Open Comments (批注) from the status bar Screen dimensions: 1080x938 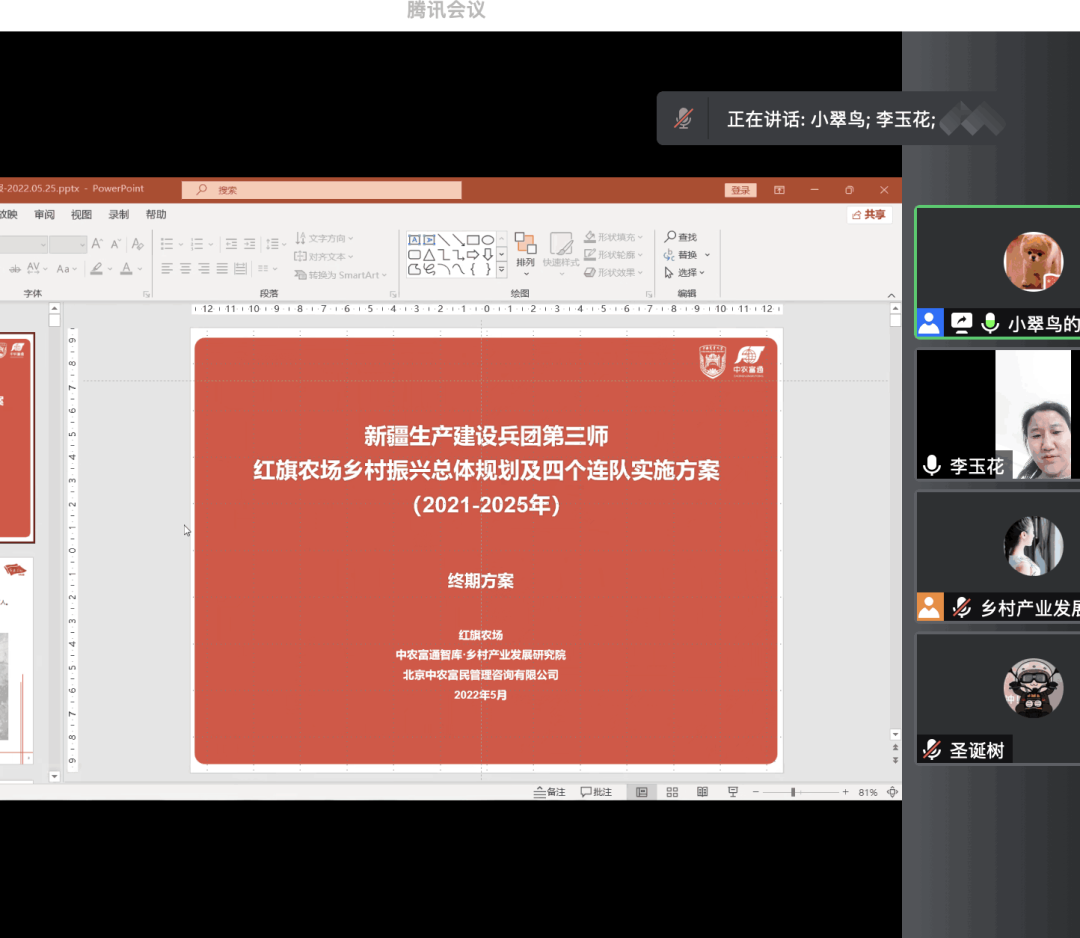(x=596, y=792)
